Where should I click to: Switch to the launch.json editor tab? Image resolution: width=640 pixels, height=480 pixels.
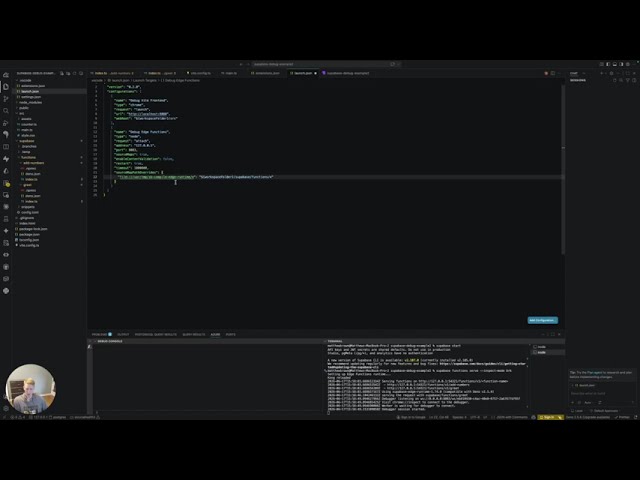tap(303, 73)
